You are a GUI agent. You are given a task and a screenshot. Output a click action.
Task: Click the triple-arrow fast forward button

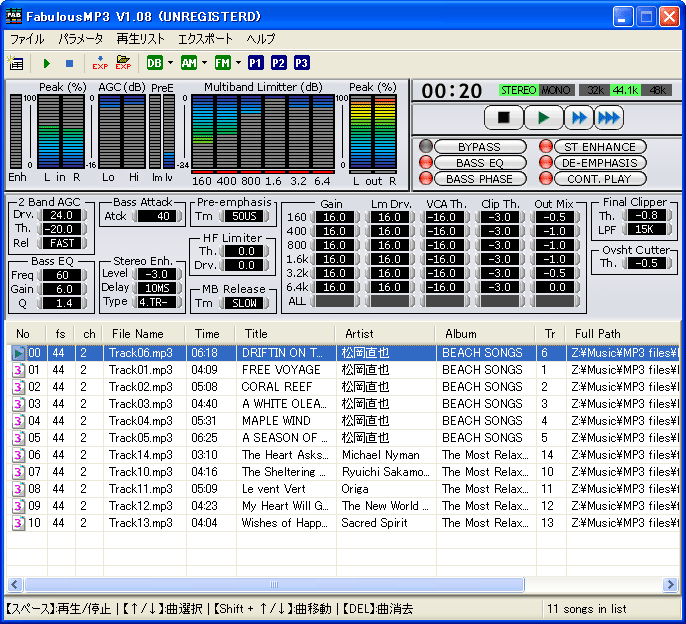(609, 118)
